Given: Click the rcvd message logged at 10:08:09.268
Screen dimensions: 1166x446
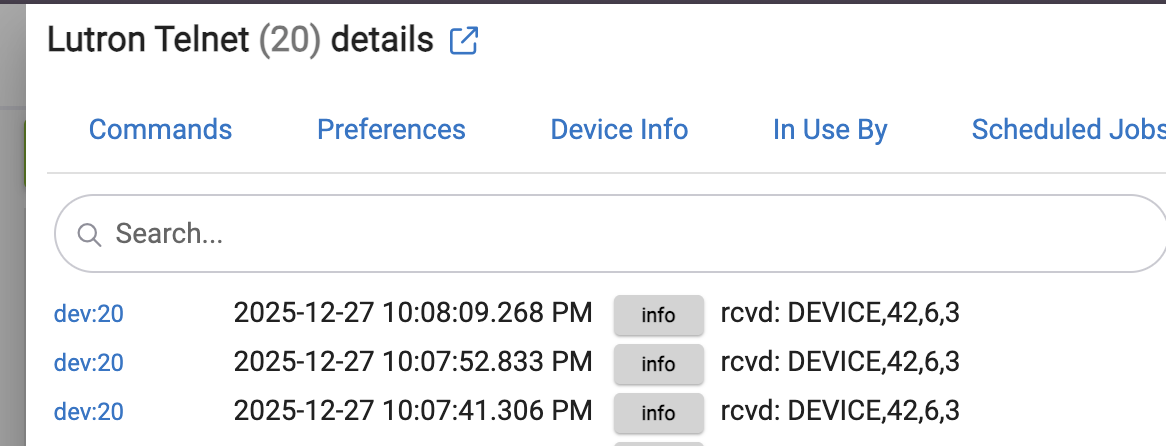Looking at the screenshot, I should coord(840,314).
